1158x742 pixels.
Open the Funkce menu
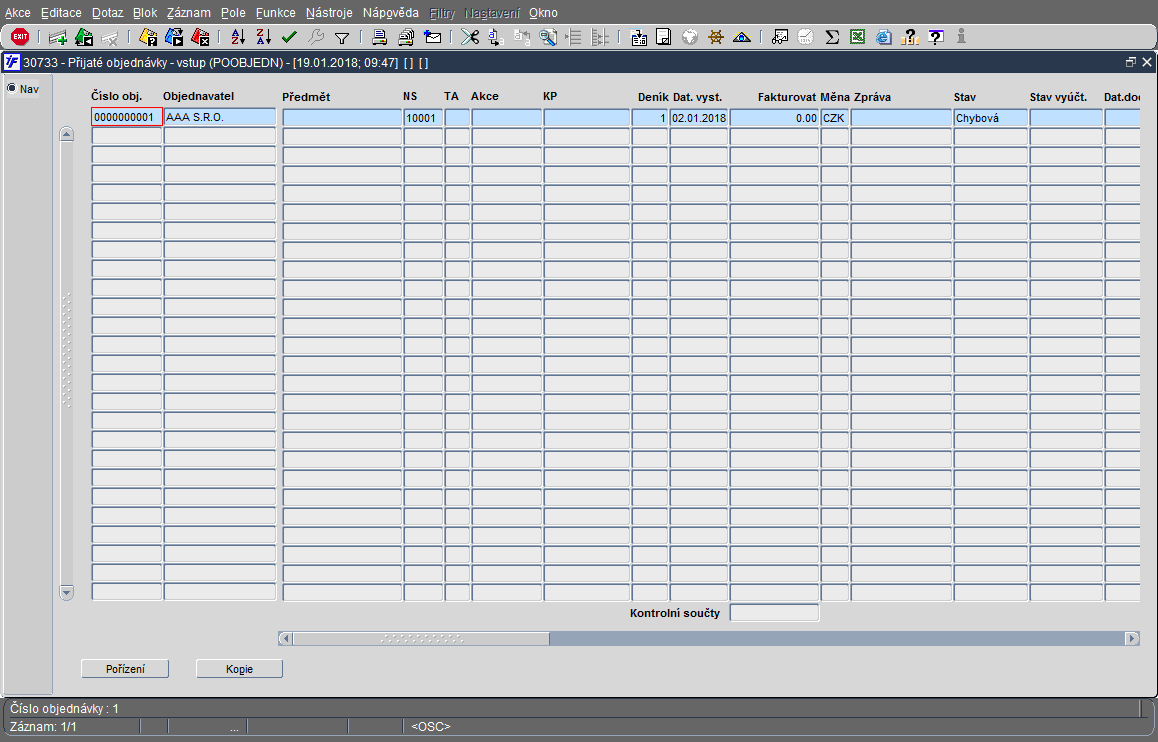click(275, 13)
